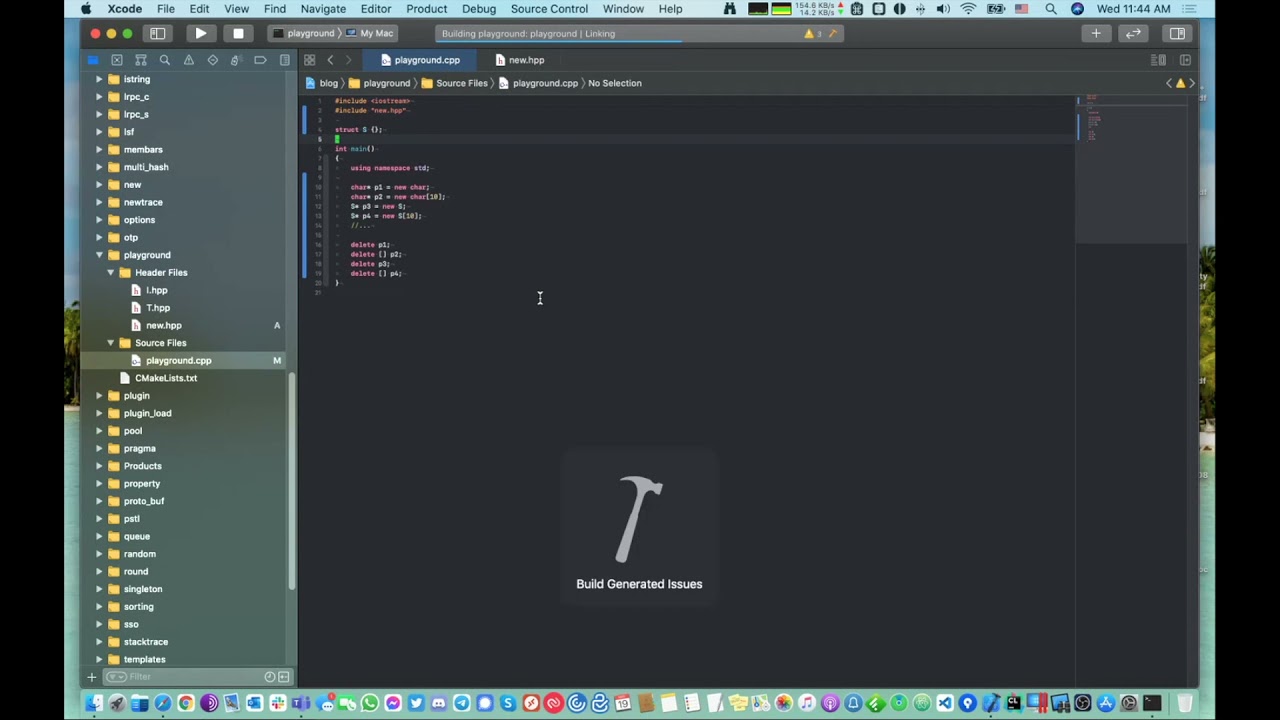Toggle the navigator sidebar visibility button
The image size is (1280, 720).
click(157, 33)
